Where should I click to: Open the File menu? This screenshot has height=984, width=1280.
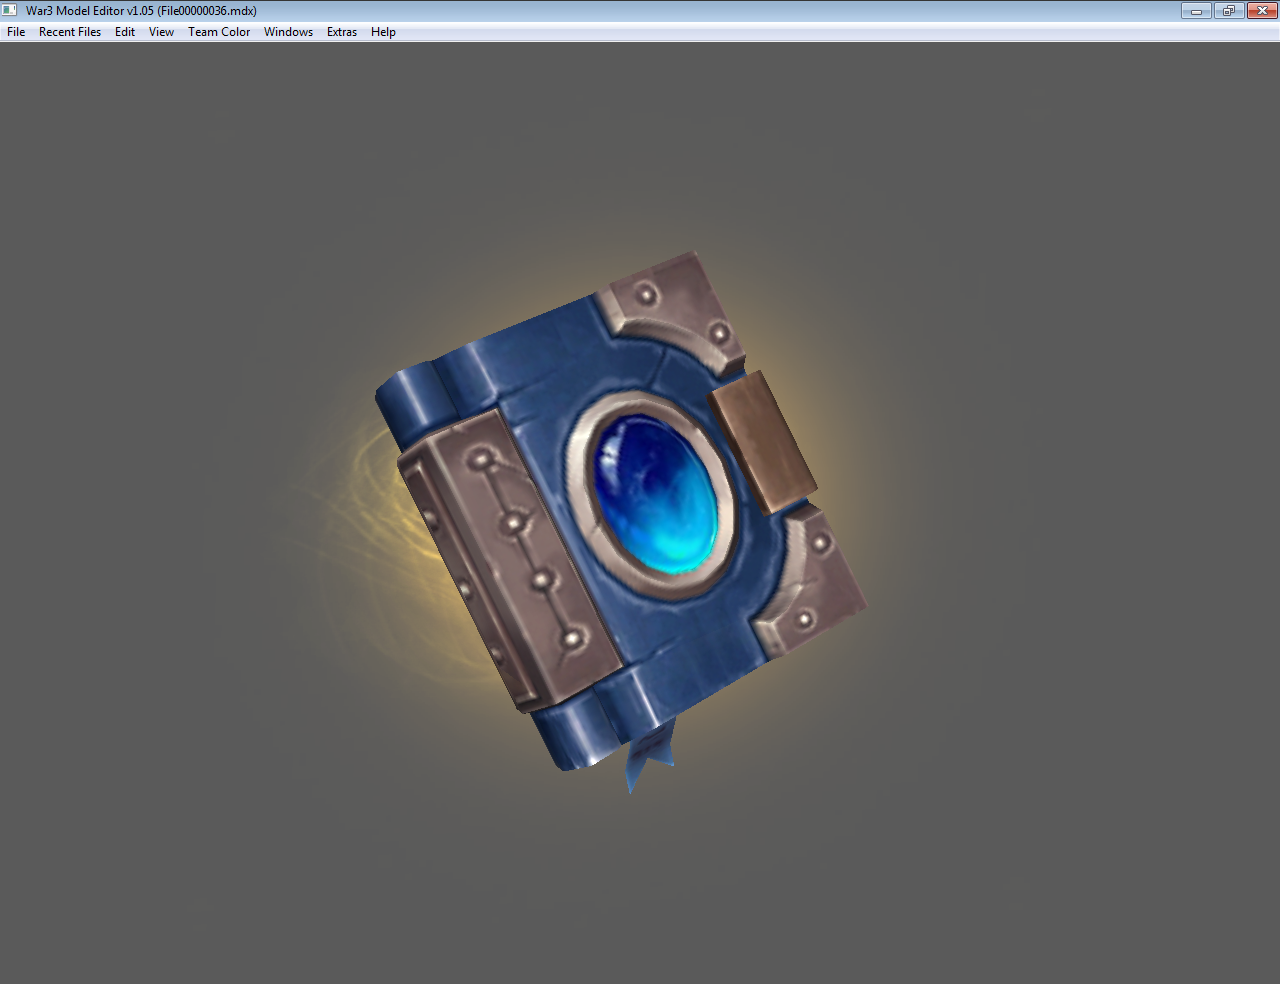point(16,32)
